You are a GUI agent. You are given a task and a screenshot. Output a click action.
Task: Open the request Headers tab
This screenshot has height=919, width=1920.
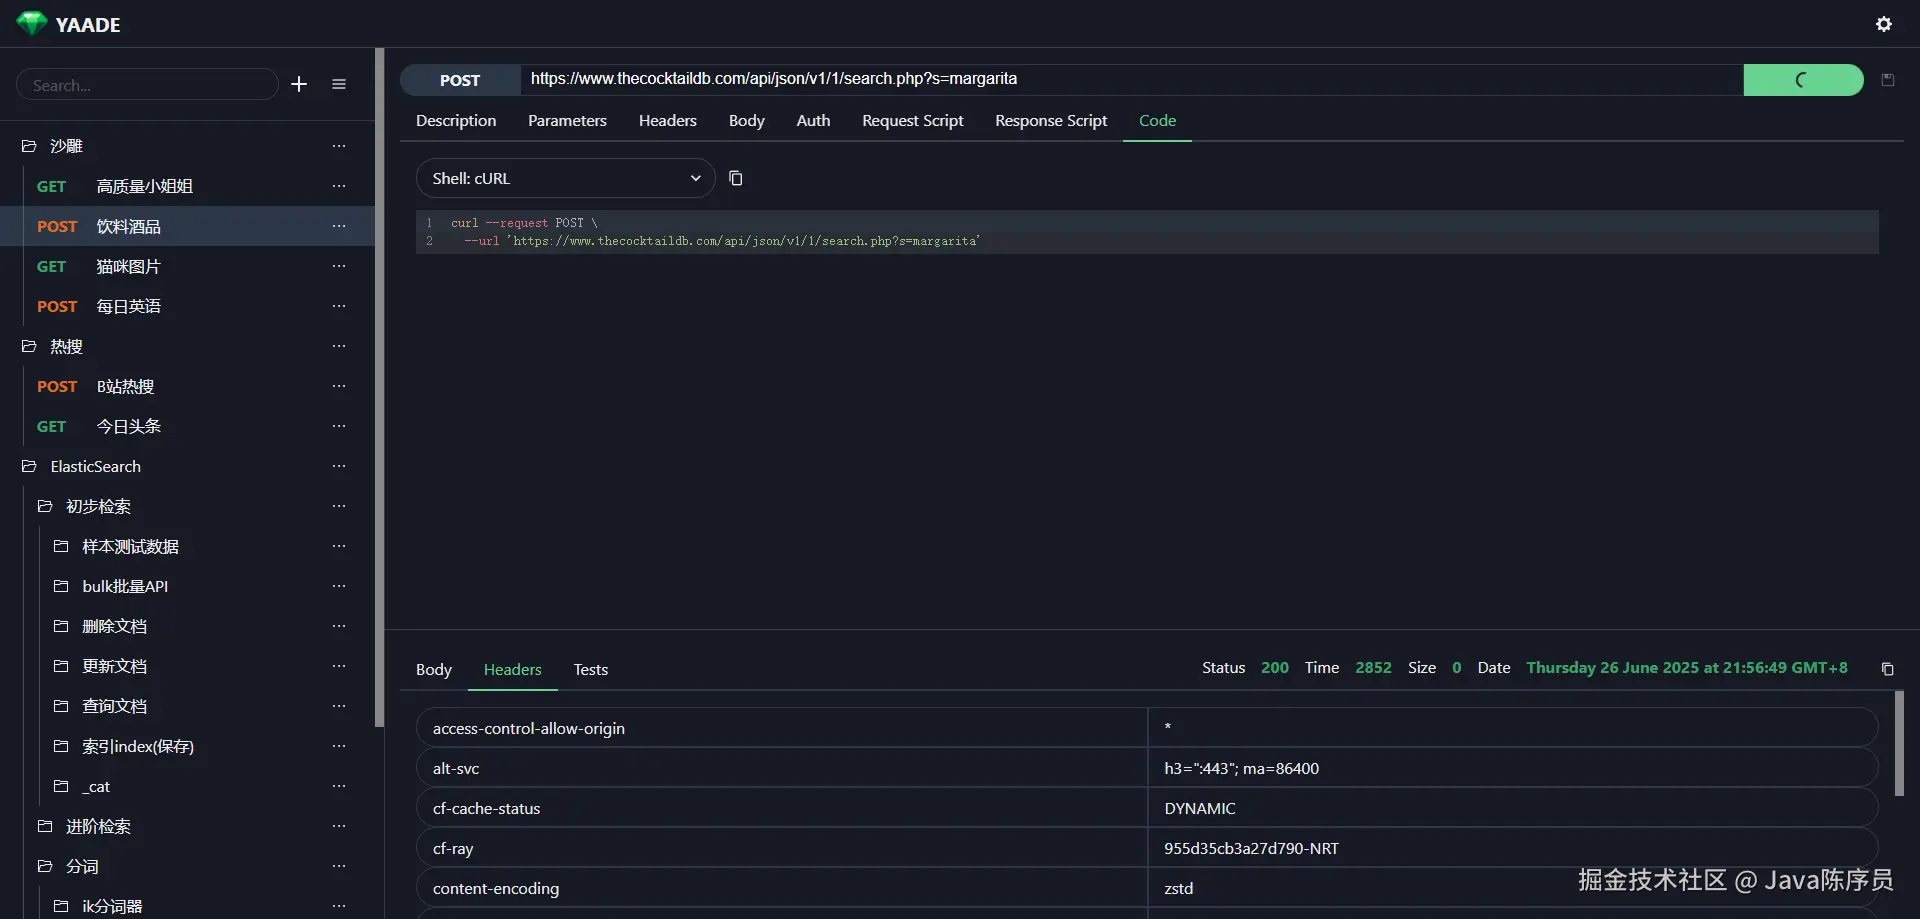[668, 121]
